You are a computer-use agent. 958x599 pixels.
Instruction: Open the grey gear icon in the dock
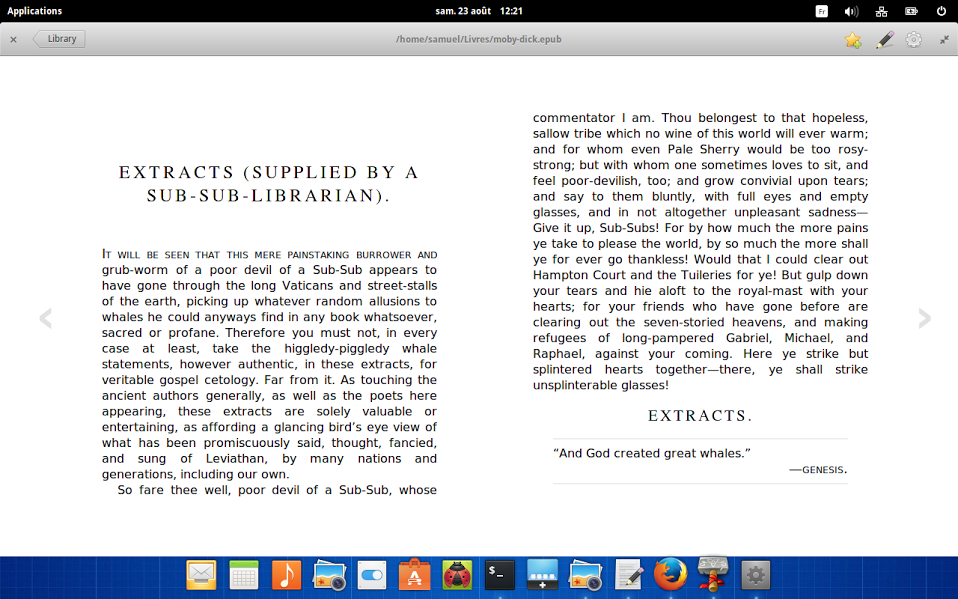point(756,575)
